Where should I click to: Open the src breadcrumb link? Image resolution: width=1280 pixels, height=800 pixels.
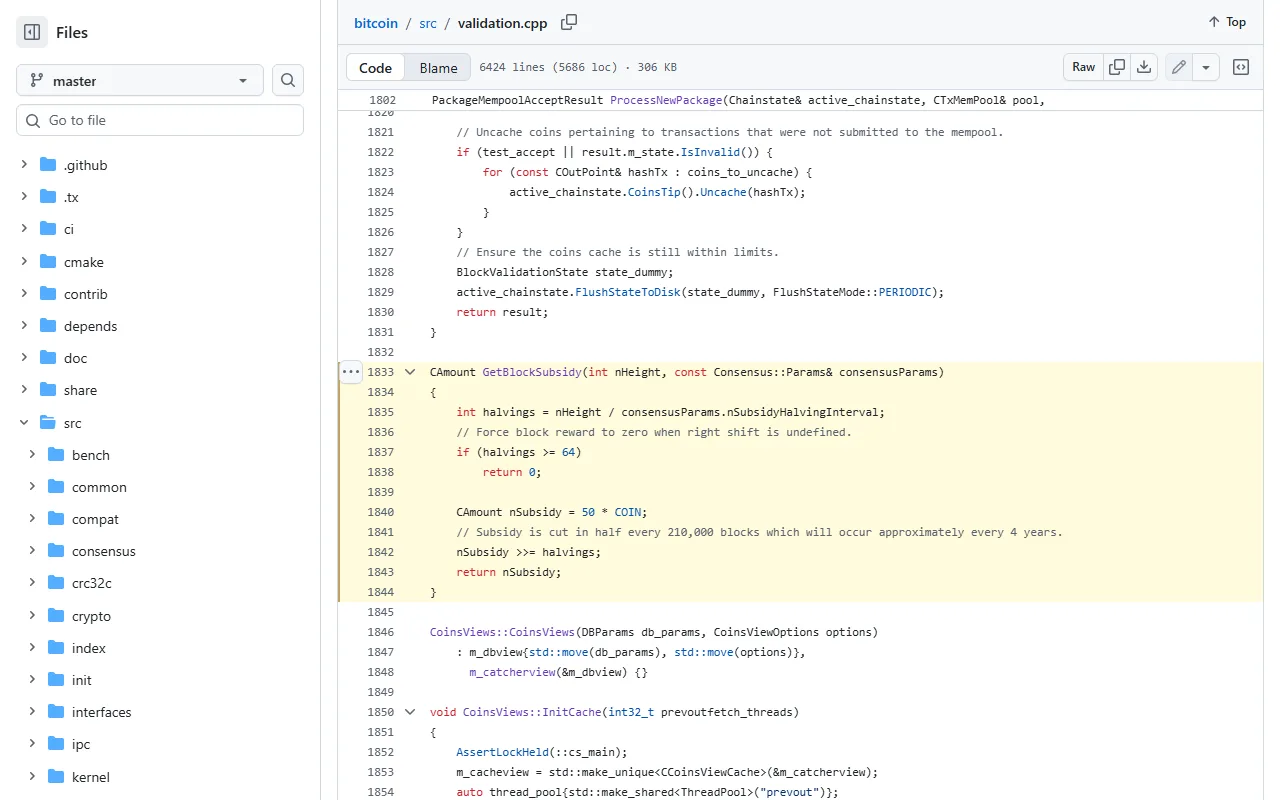tap(428, 22)
